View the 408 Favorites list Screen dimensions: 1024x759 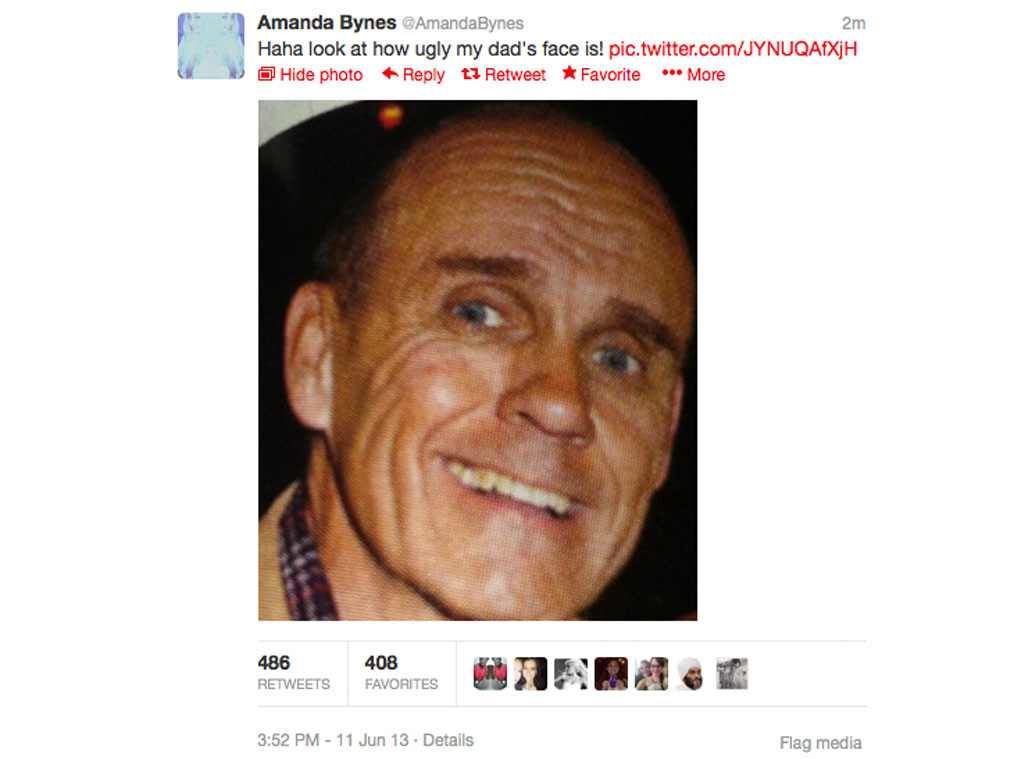coord(401,673)
